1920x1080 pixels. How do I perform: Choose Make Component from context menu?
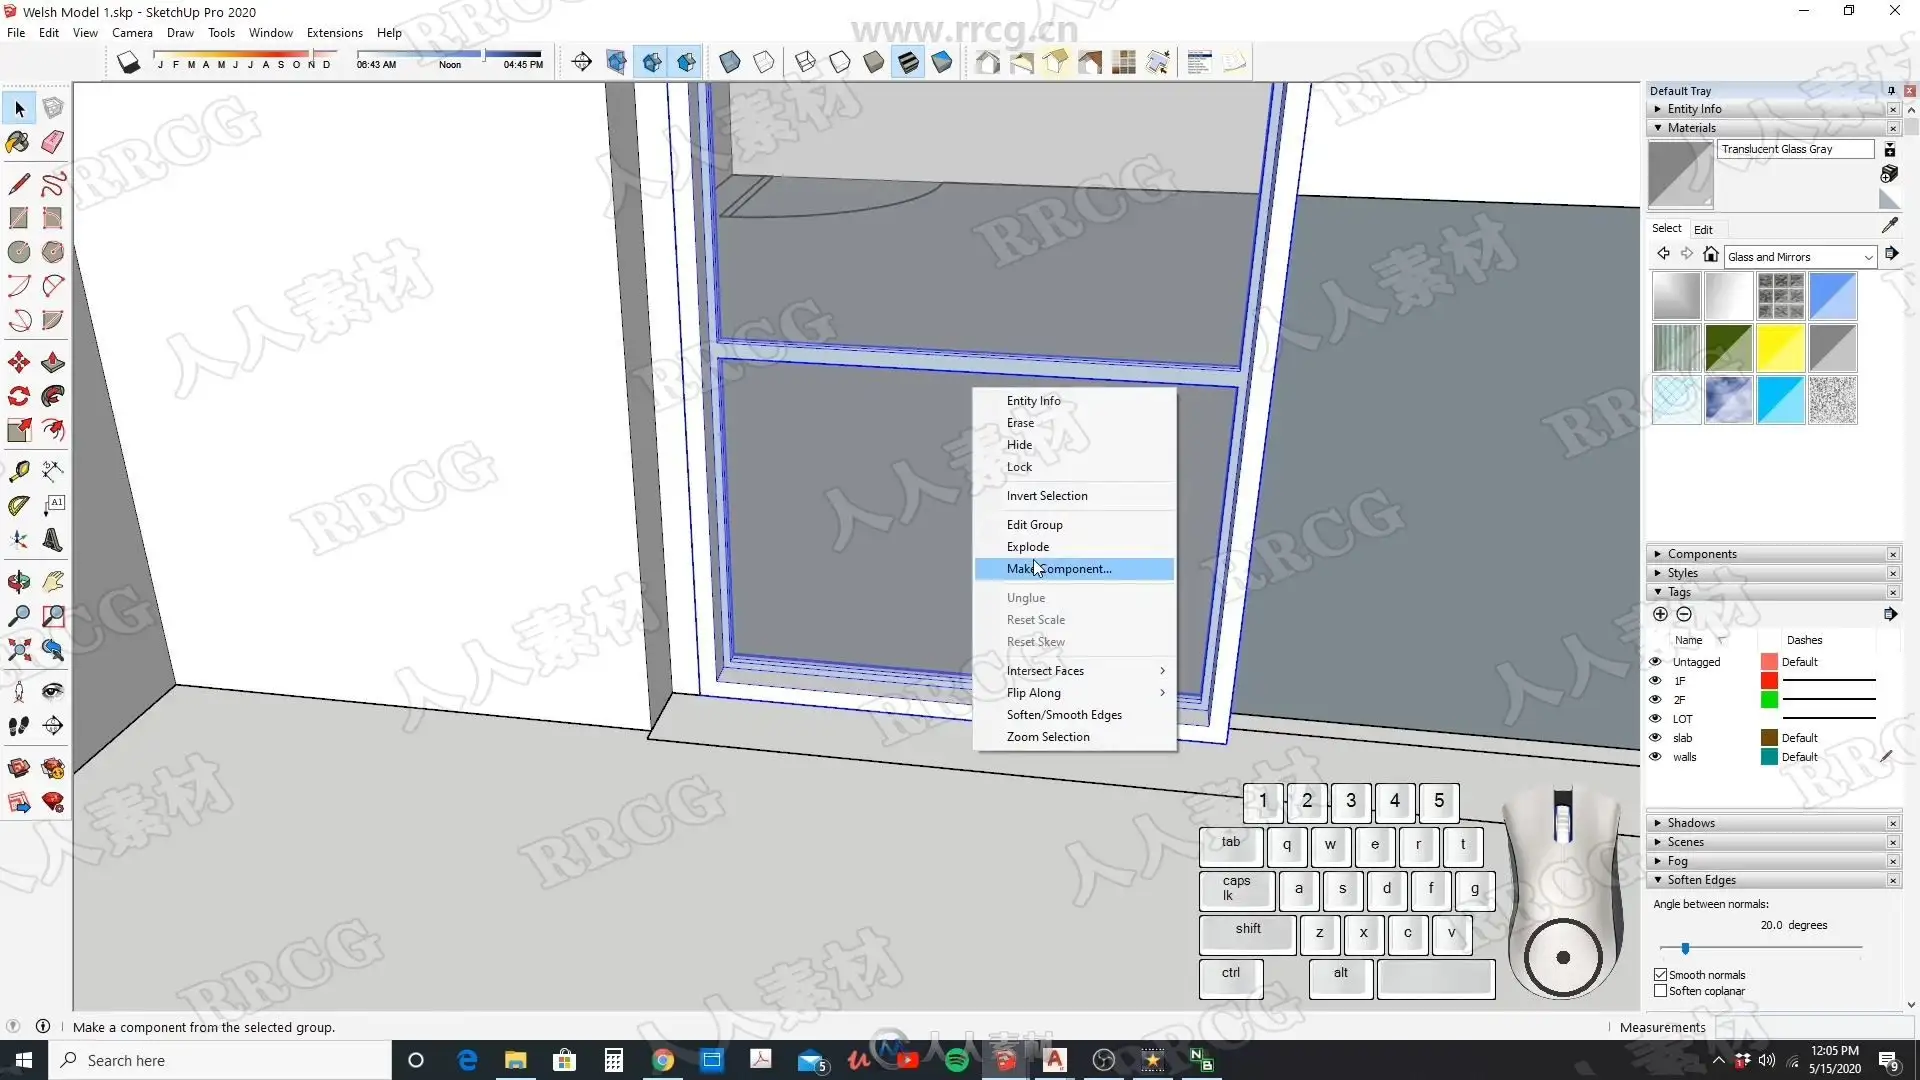pos(1059,569)
